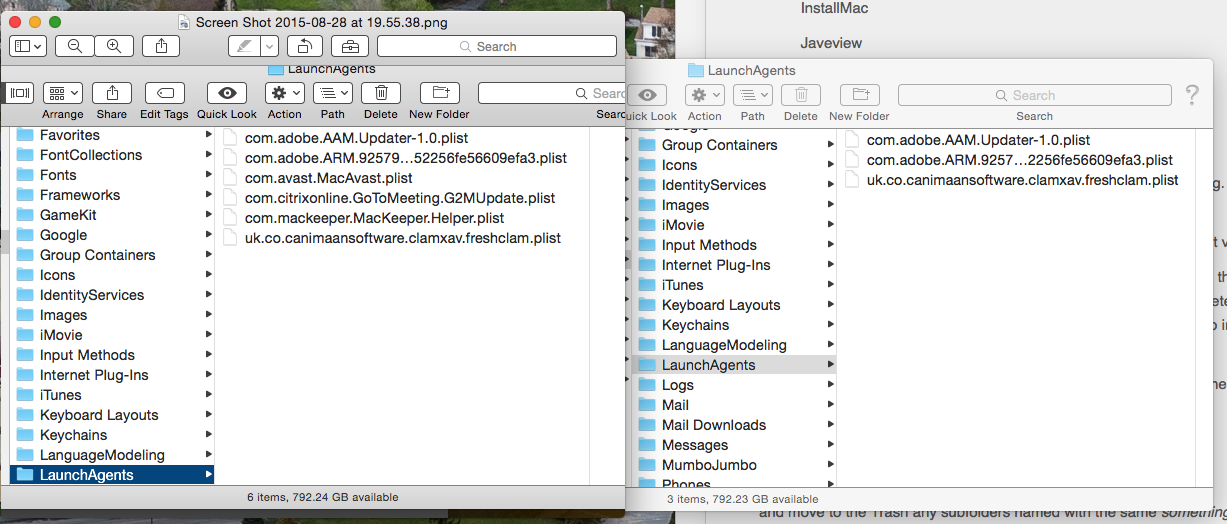Open the Path menu in the 6-items window

(333, 93)
